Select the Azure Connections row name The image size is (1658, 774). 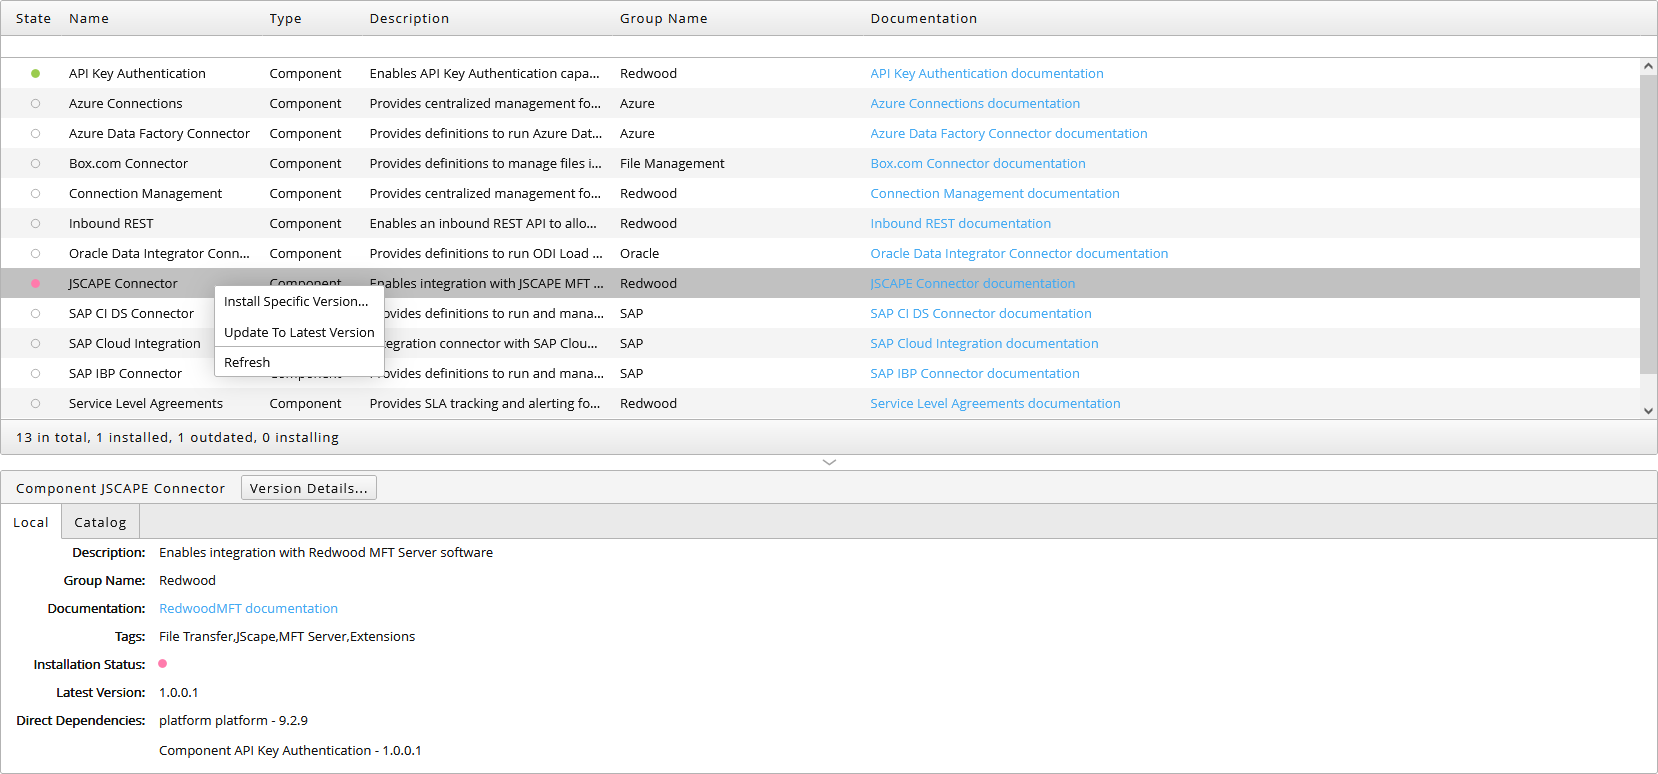(x=125, y=103)
